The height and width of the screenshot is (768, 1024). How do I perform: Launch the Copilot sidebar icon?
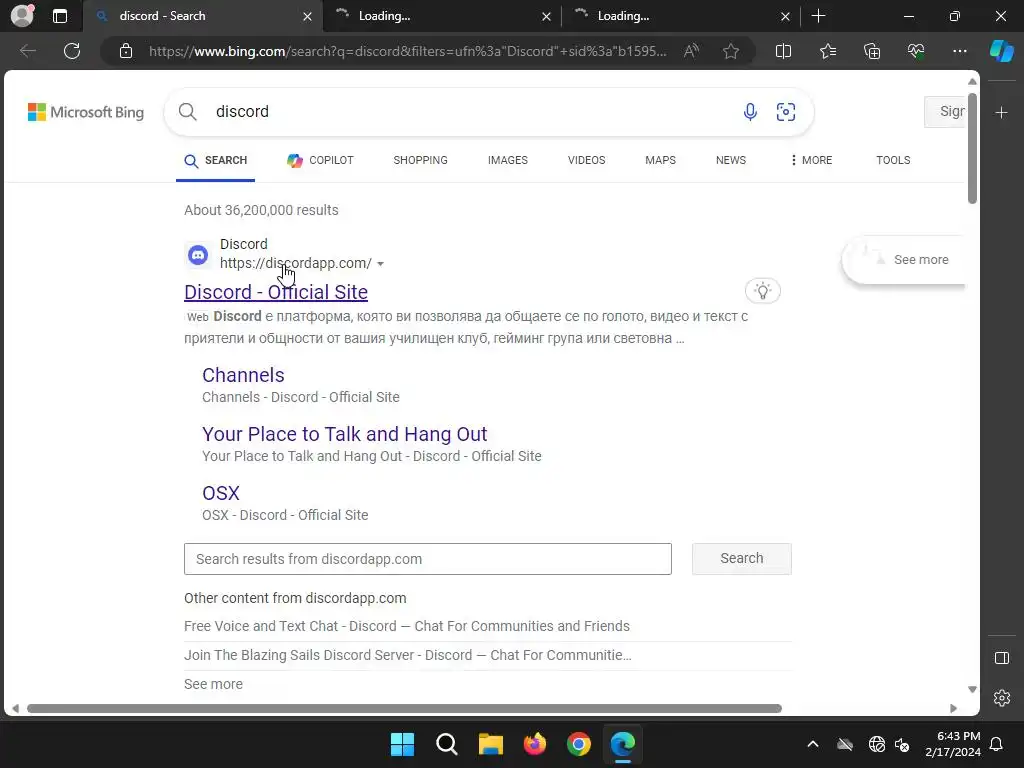click(1002, 51)
